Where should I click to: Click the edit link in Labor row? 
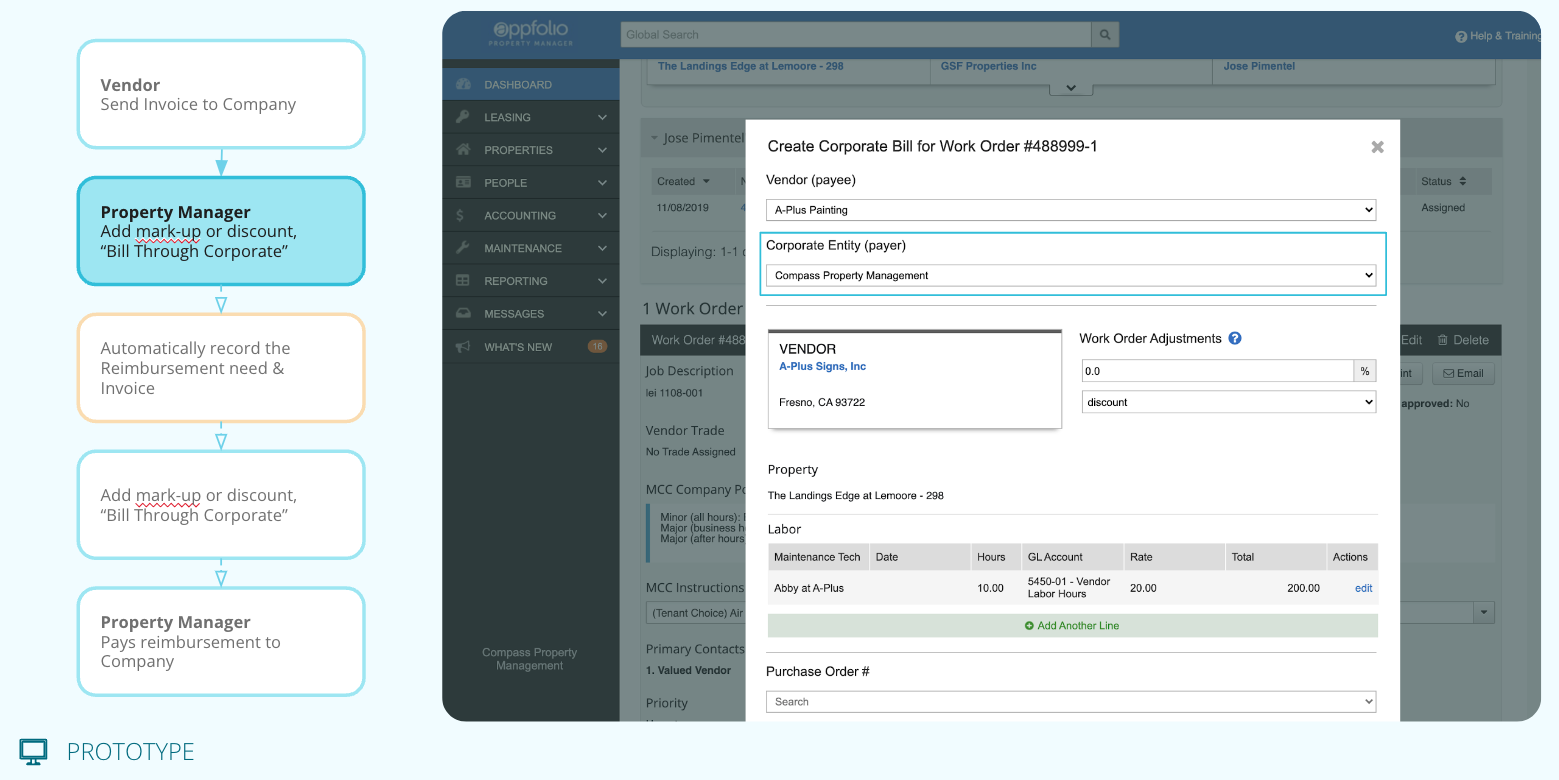(x=1363, y=589)
